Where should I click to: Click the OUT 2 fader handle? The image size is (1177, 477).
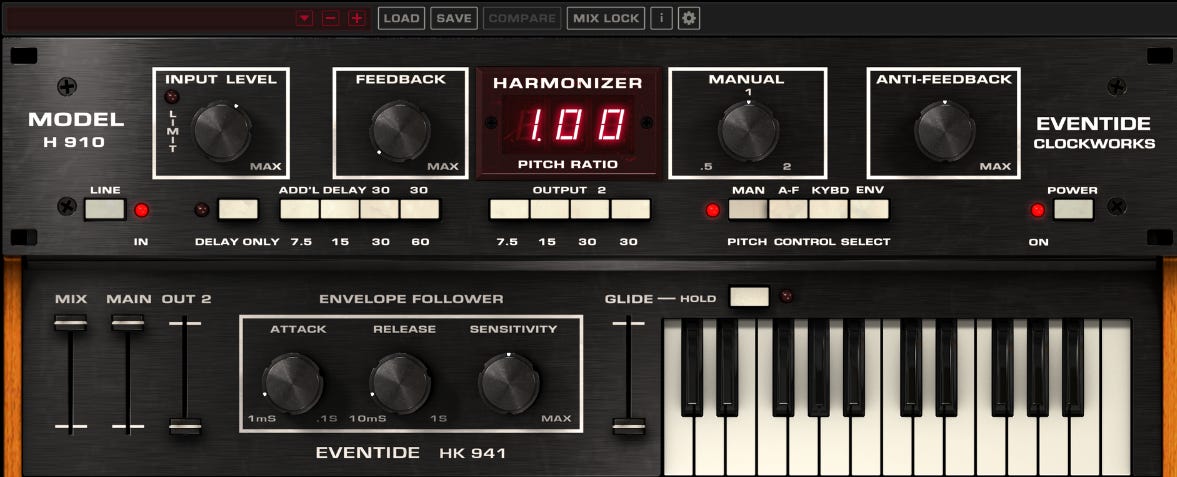pyautogui.click(x=185, y=427)
